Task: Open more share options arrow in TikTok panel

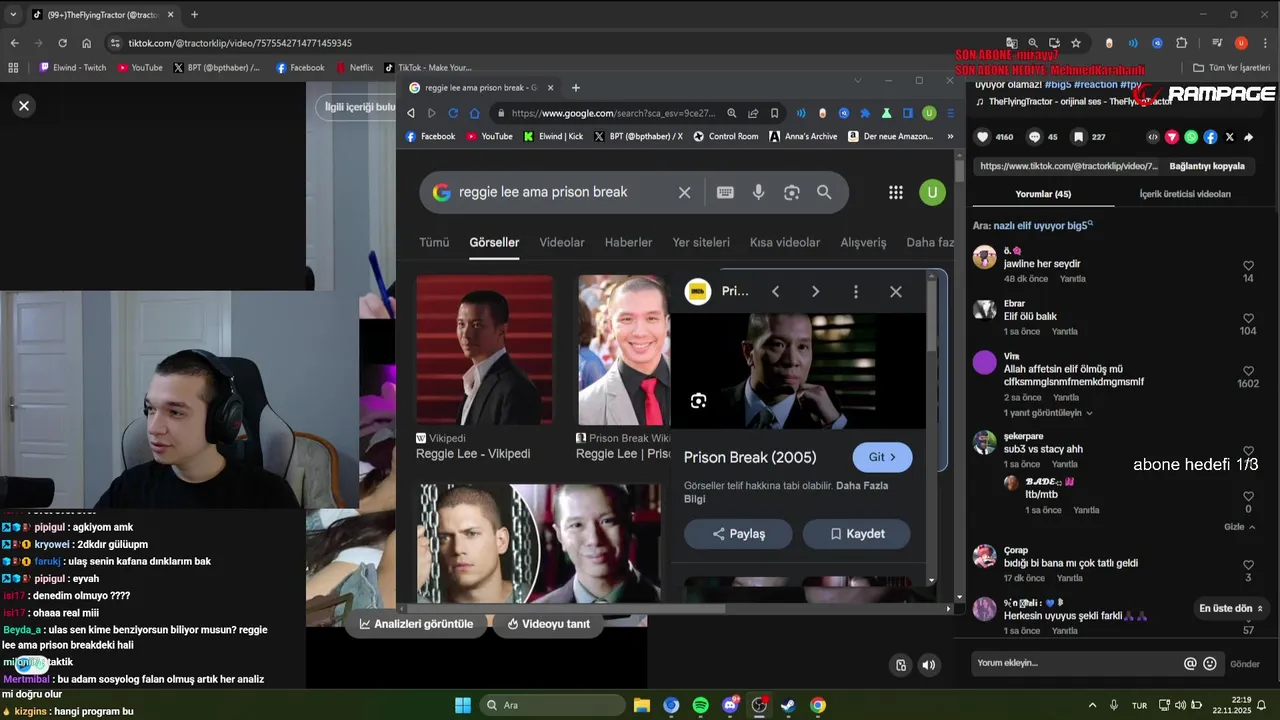Action: tap(1248, 137)
